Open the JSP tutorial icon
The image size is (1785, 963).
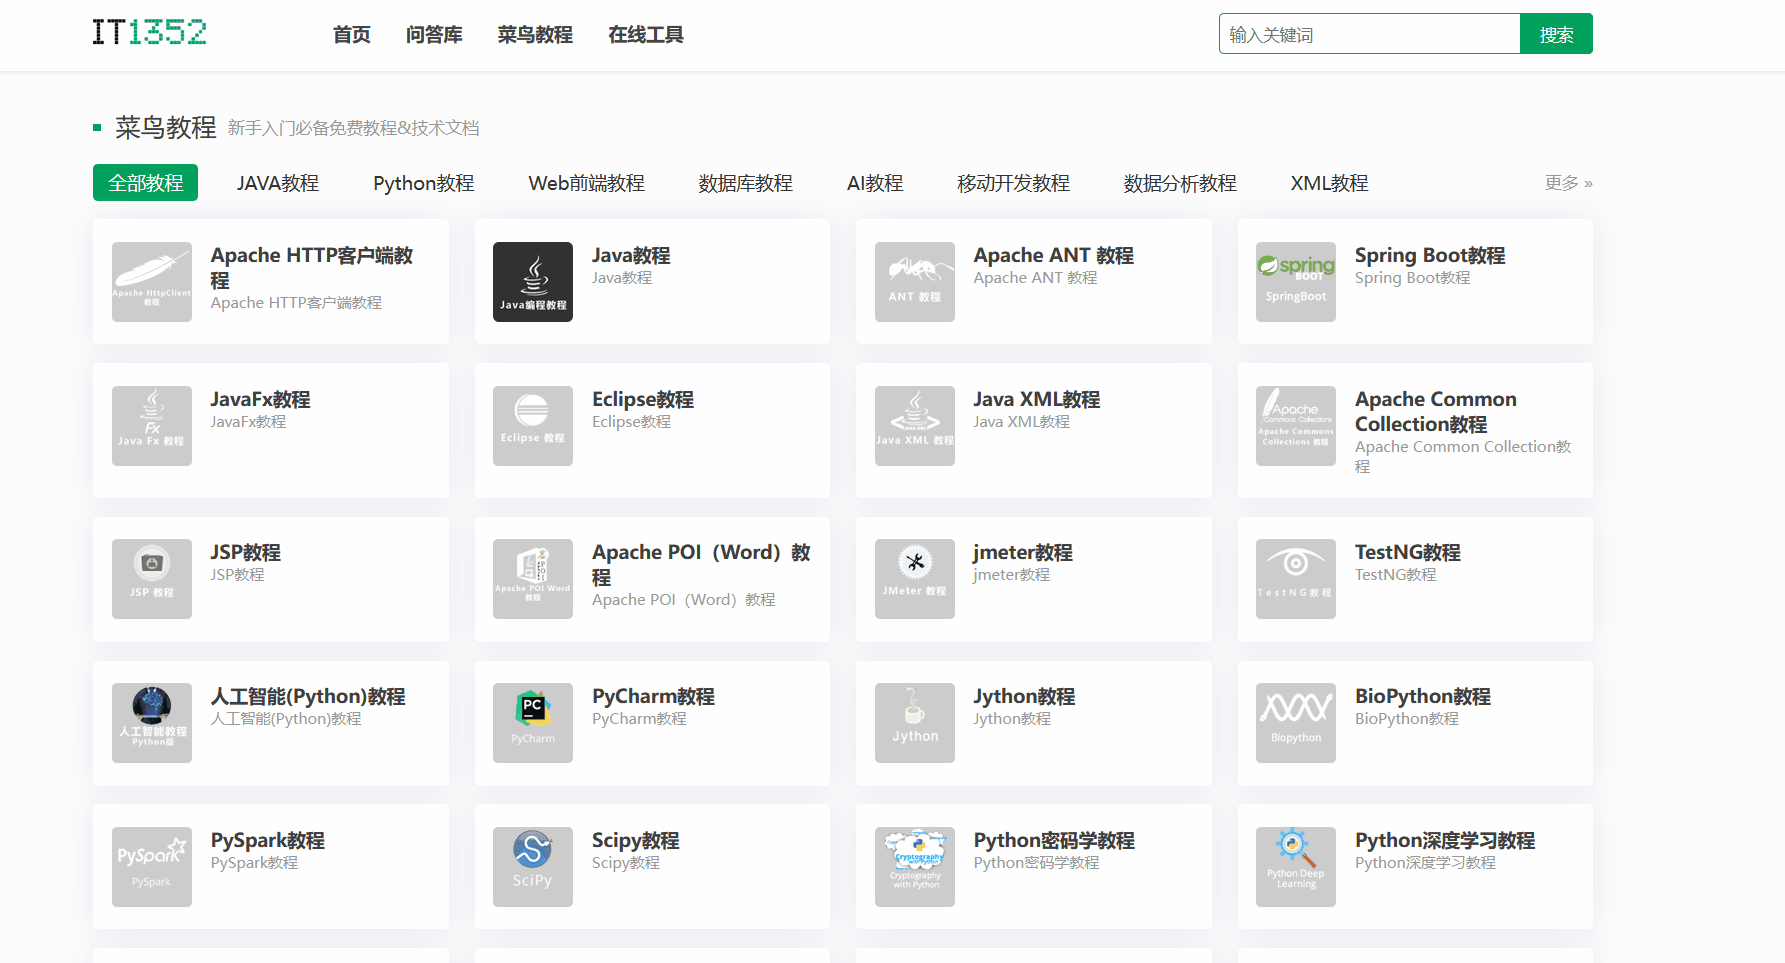click(152, 579)
